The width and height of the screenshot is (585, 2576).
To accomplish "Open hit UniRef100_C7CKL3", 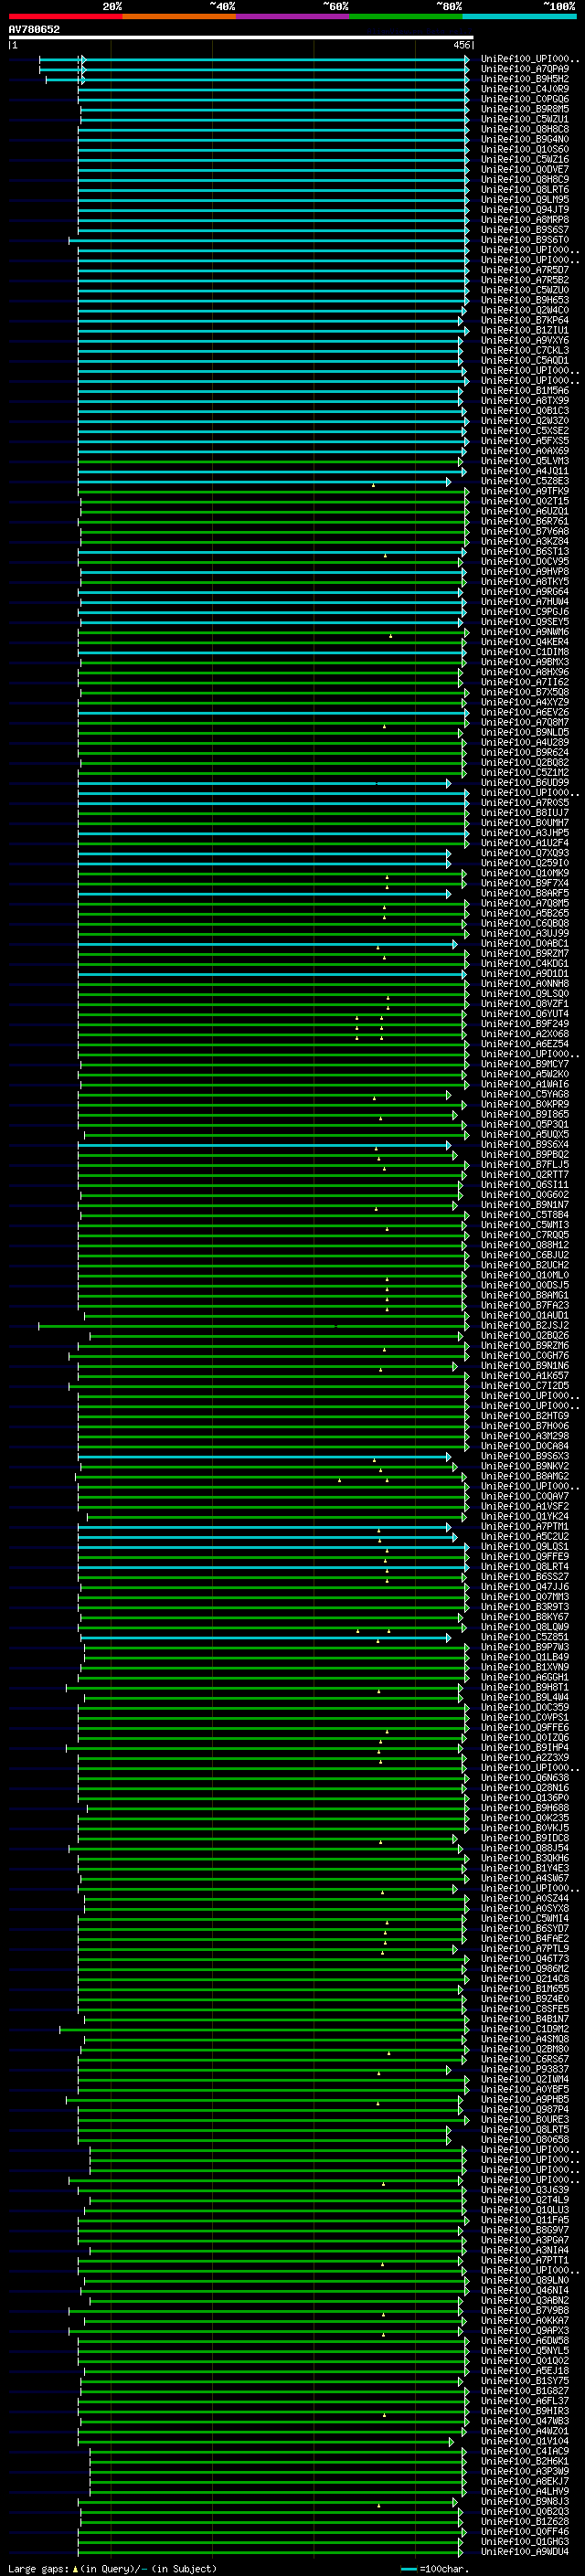I will [x=525, y=350].
